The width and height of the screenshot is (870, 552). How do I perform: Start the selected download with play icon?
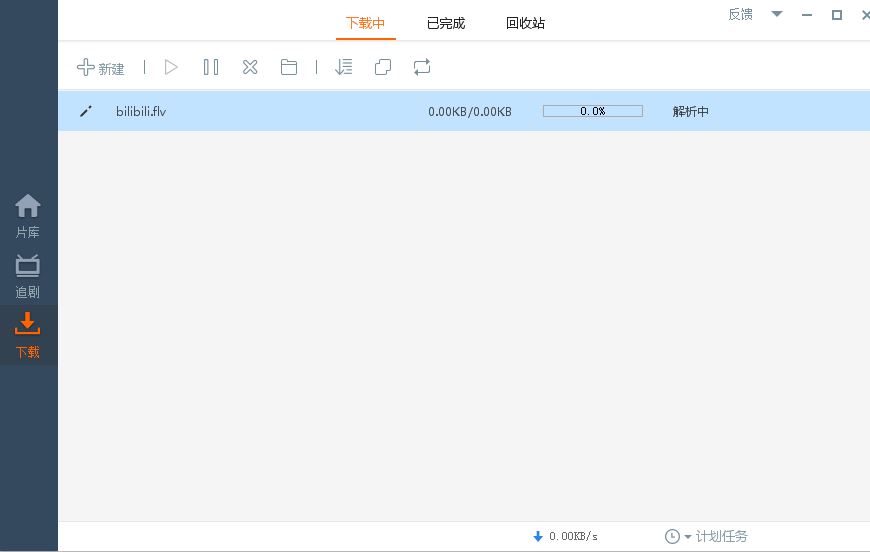171,67
